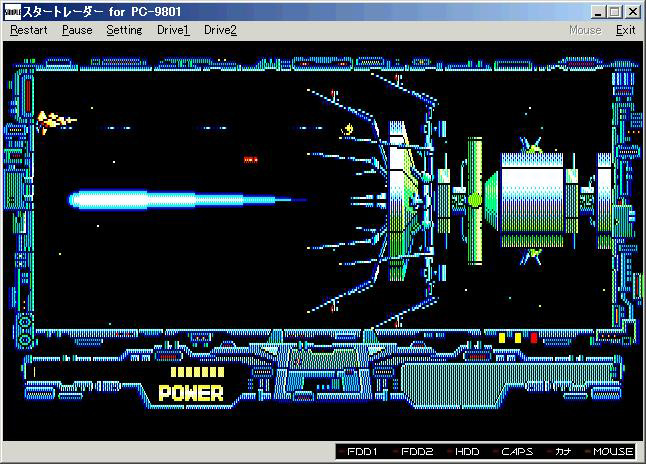The image size is (646, 464).
Task: Close the emulator window
Action: [x=633, y=12]
